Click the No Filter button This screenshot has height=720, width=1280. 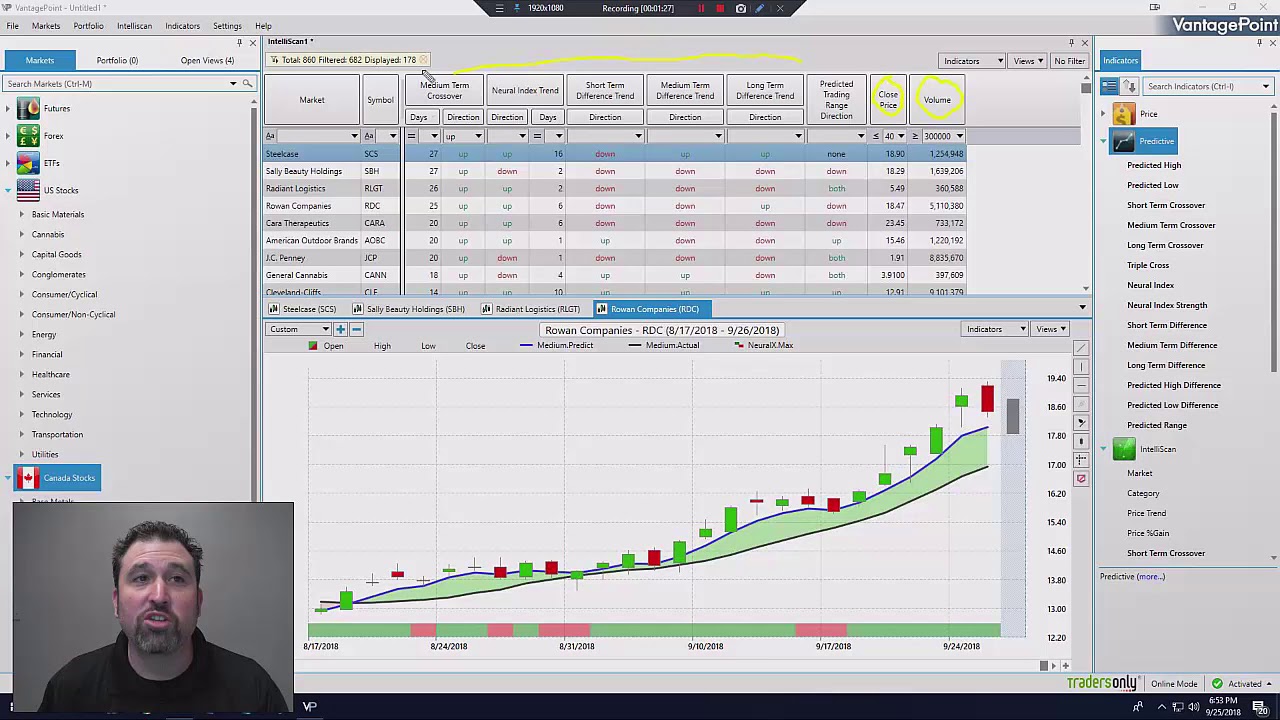[x=1069, y=61]
